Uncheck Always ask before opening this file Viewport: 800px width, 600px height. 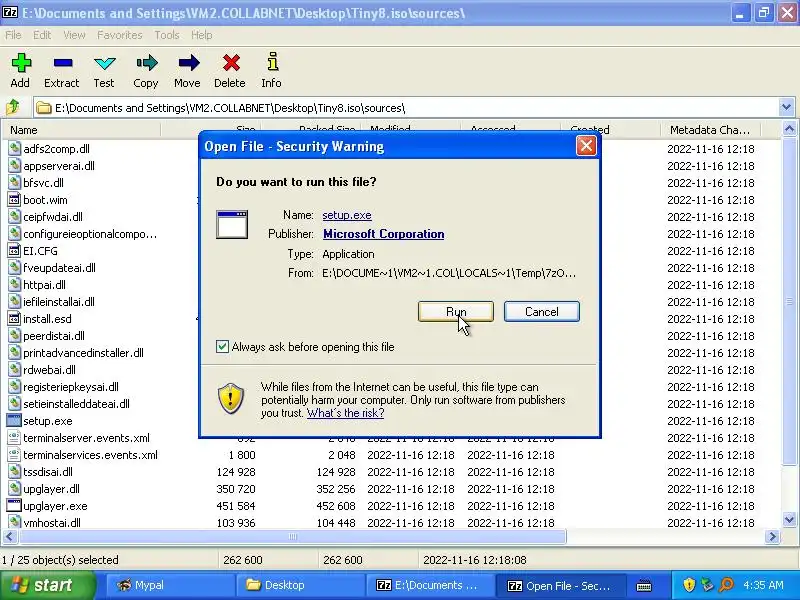[x=222, y=346]
